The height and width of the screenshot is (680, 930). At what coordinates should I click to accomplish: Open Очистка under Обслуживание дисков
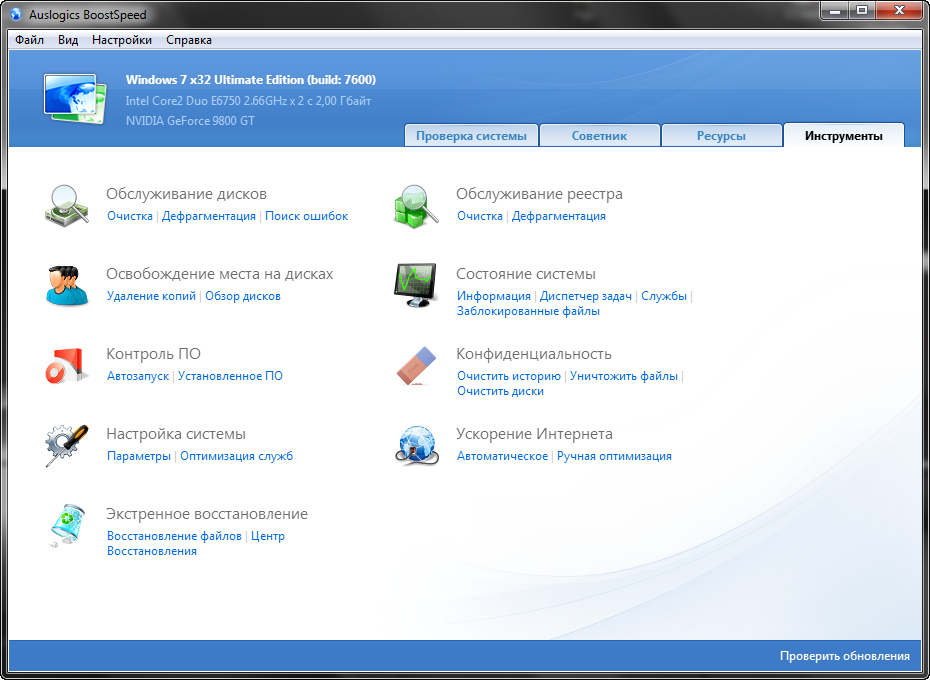click(x=130, y=216)
